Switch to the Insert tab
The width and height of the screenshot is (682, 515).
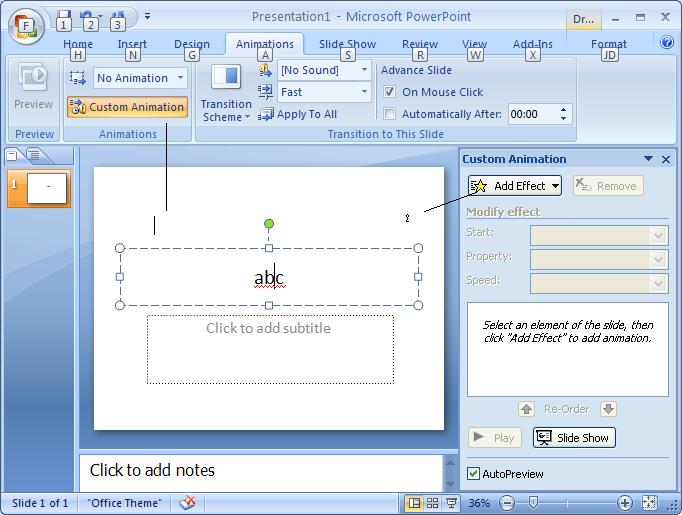pyautogui.click(x=132, y=44)
